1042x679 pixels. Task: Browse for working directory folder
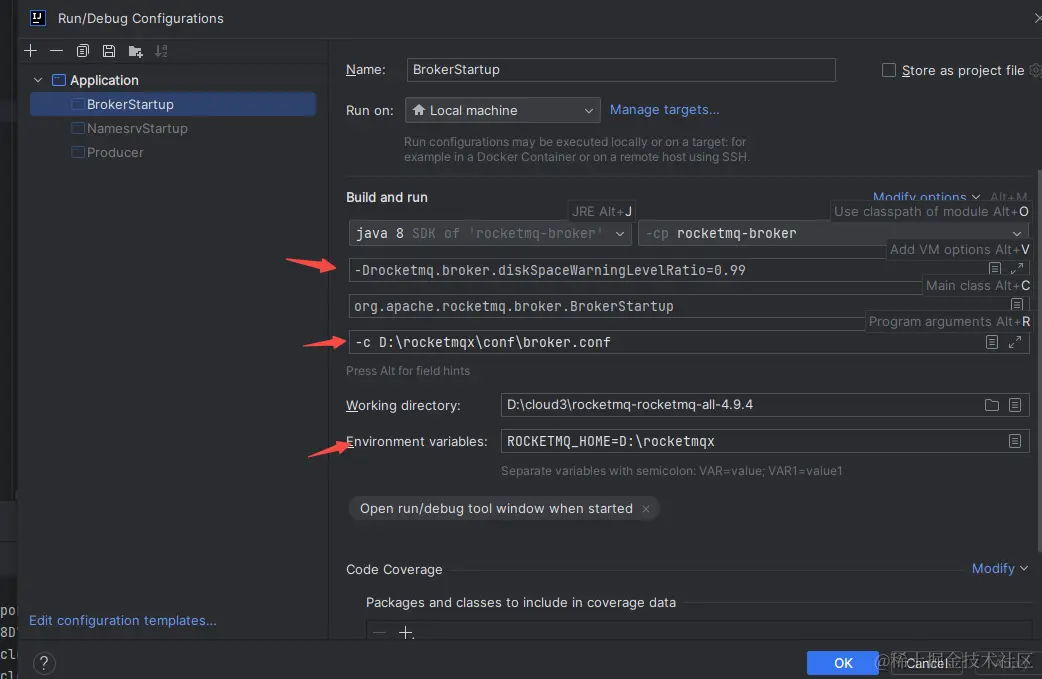tap(991, 405)
